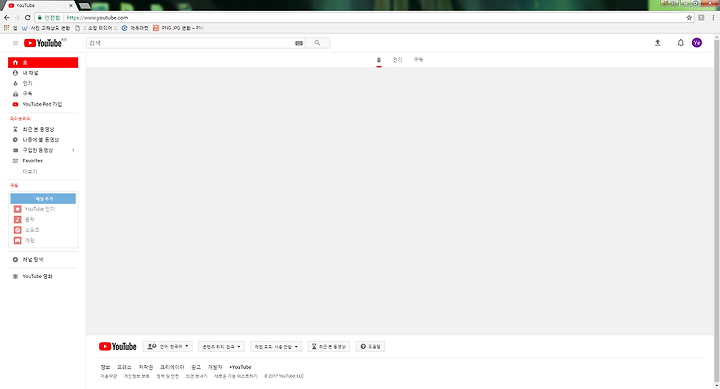The height and width of the screenshot is (389, 720).
Task: Click the footer YouTube logo
Action: [118, 346]
